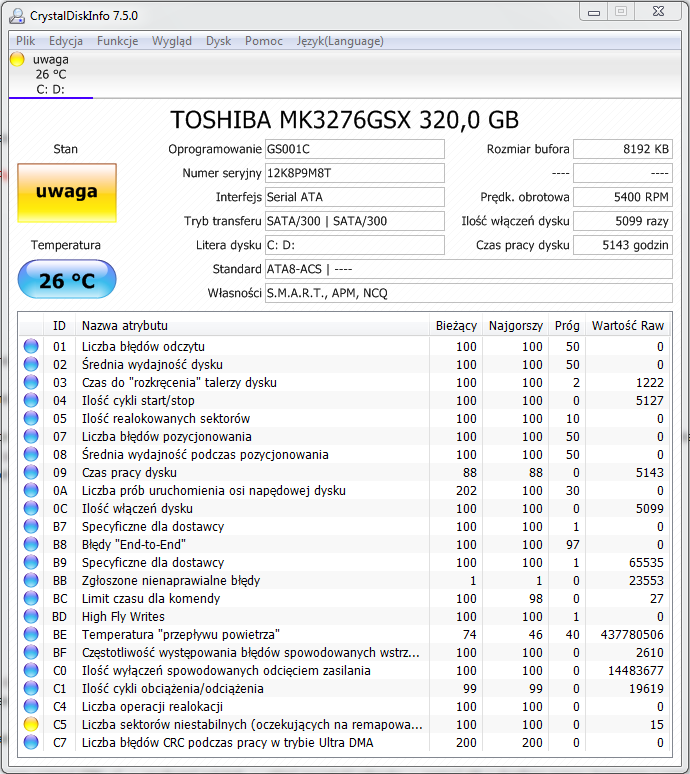Viewport: 690px width, 774px height.
Task: Click the serial number field 12K8P9M8T
Action: point(355,173)
